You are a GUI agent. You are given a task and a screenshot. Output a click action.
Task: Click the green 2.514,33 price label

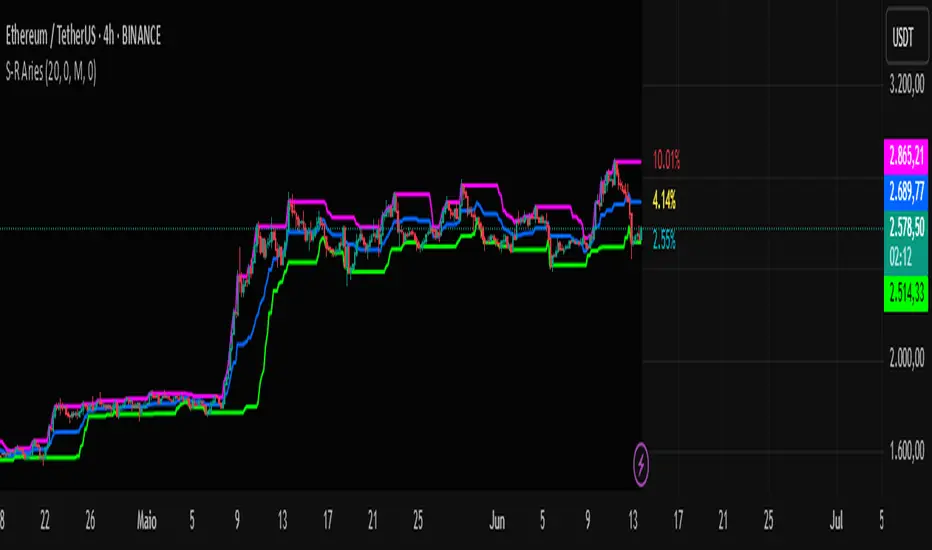(906, 293)
